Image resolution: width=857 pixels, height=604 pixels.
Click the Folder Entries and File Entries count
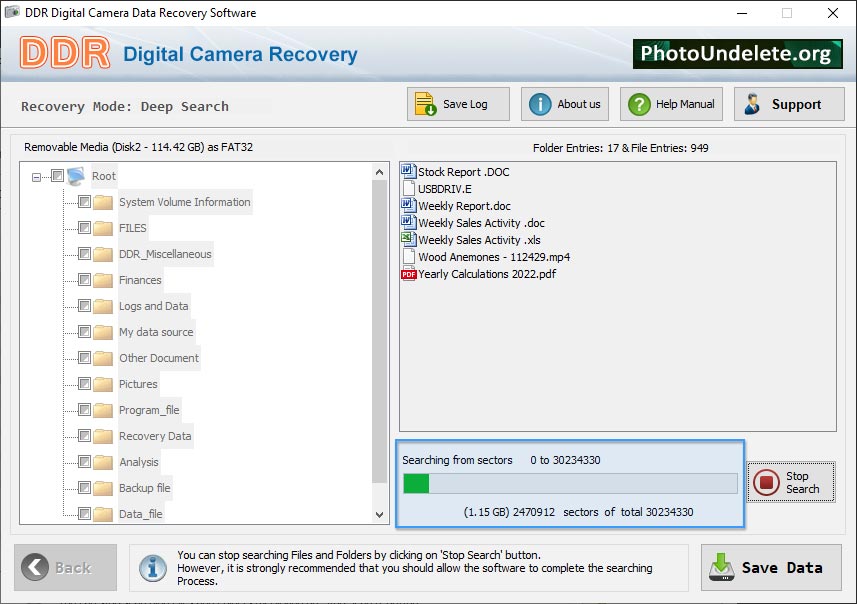coord(620,148)
